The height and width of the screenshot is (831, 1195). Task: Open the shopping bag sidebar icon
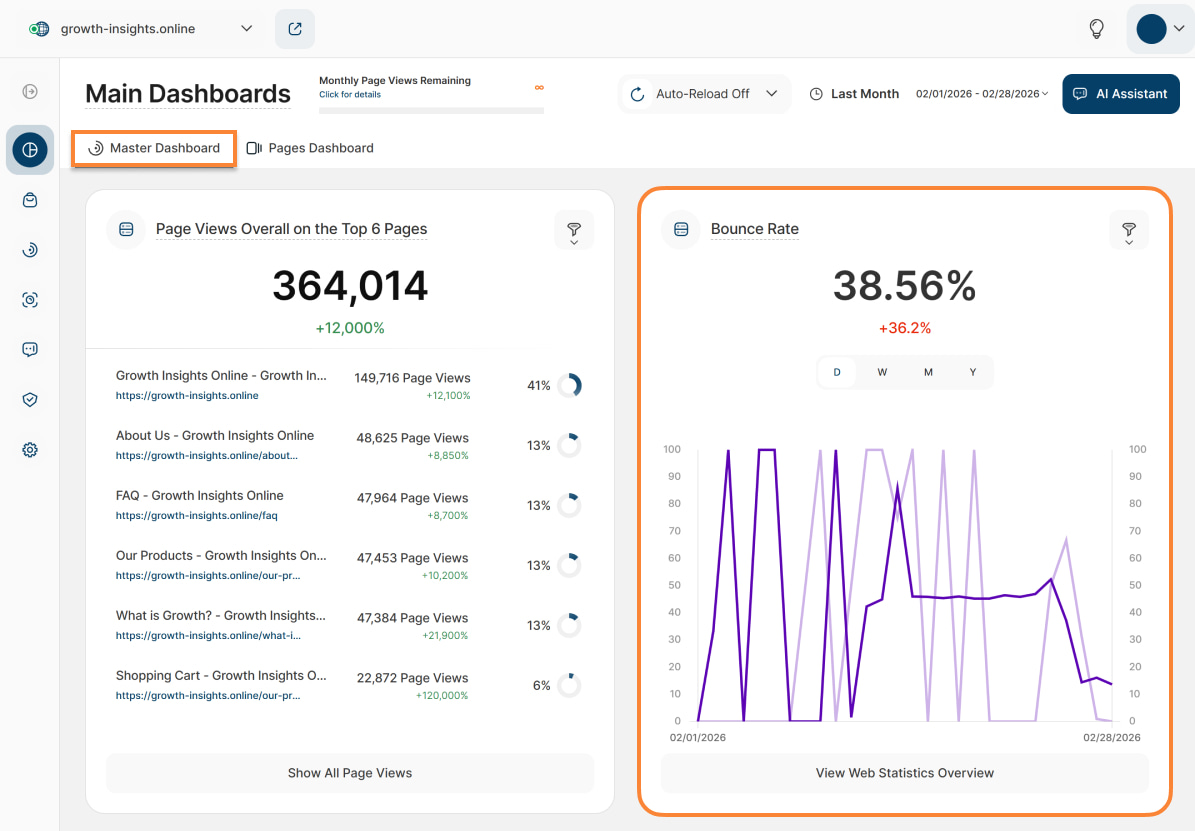coord(30,200)
